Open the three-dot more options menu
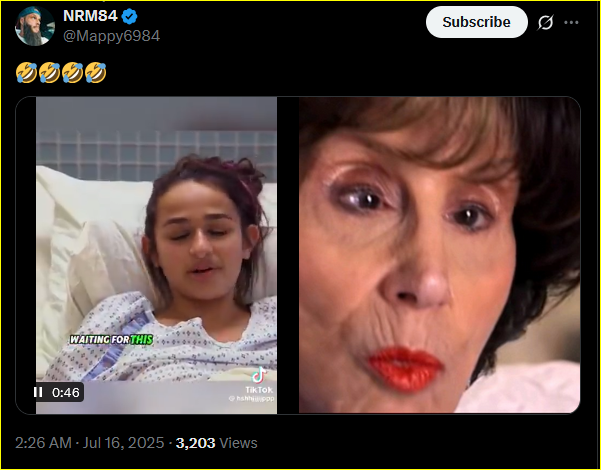 [x=571, y=23]
